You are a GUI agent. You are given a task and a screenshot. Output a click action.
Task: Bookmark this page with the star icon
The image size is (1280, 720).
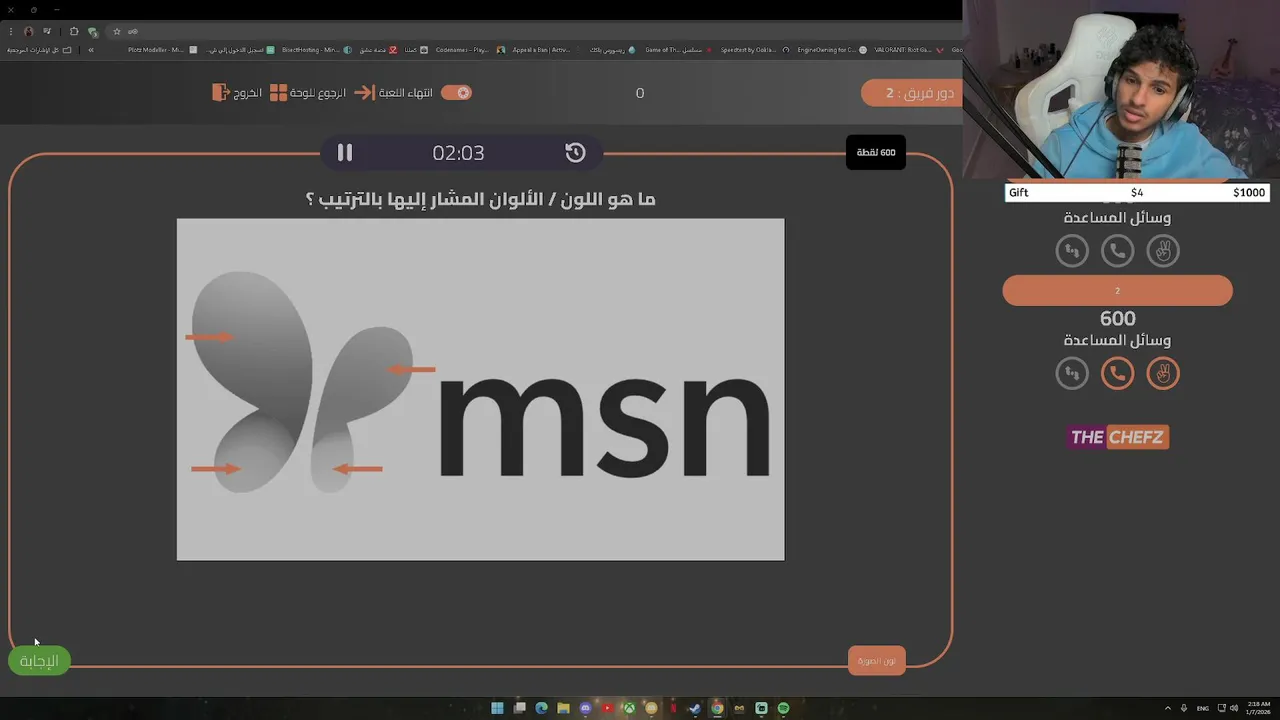coord(117,31)
